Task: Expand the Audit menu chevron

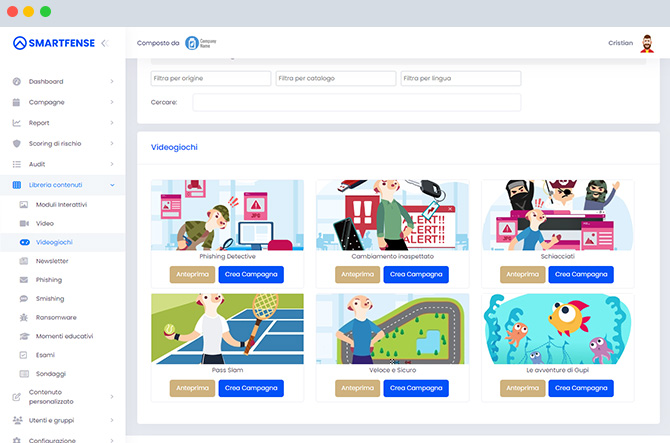Action: coord(112,164)
